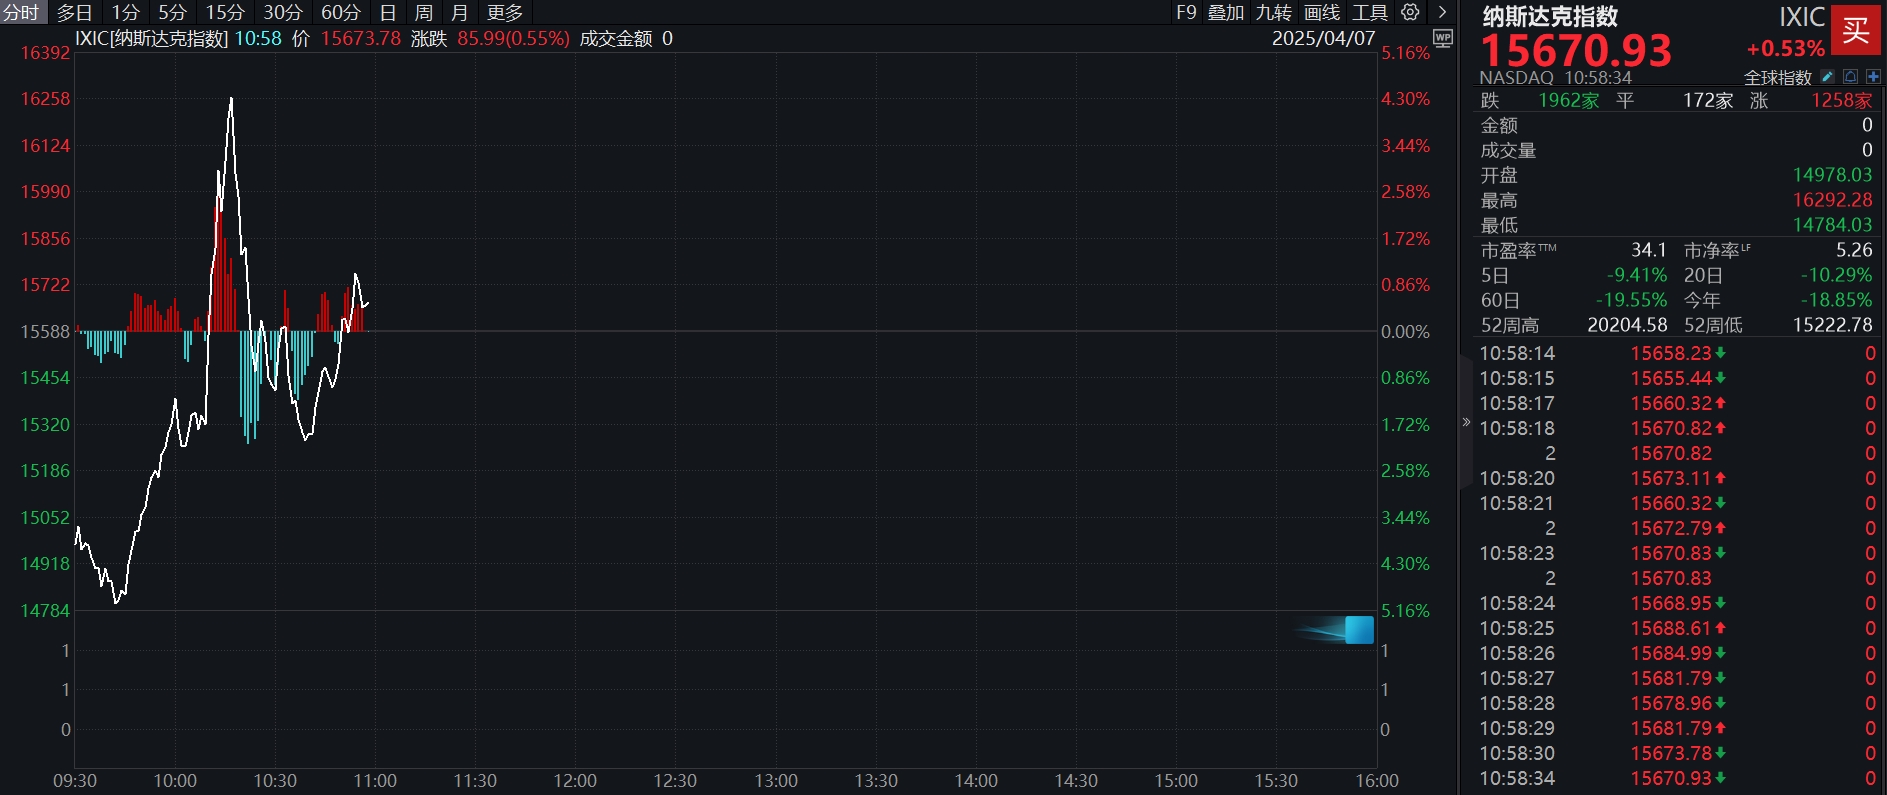Click the blue floating chart widget

pyautogui.click(x=1359, y=630)
